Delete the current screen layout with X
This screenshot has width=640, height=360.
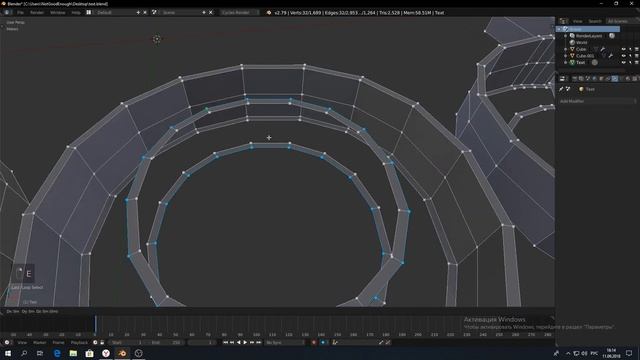click(144, 13)
